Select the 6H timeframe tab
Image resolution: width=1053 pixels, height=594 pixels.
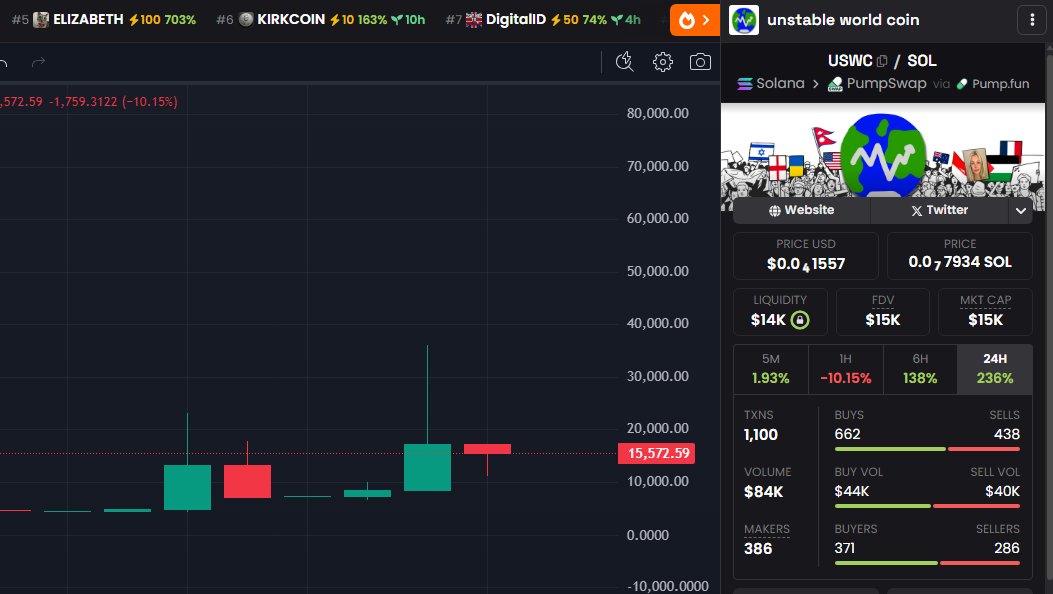point(920,369)
